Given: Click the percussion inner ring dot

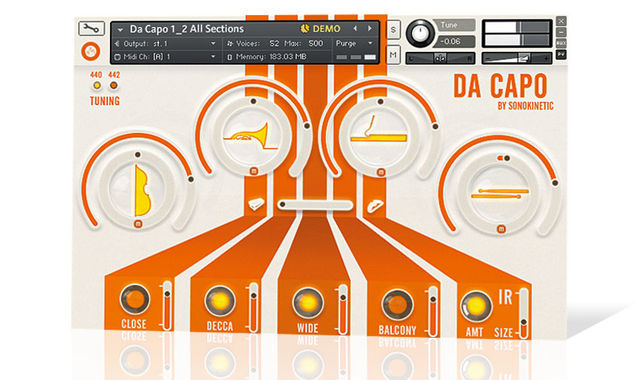Looking at the screenshot, I should pyautogui.click(x=507, y=158).
